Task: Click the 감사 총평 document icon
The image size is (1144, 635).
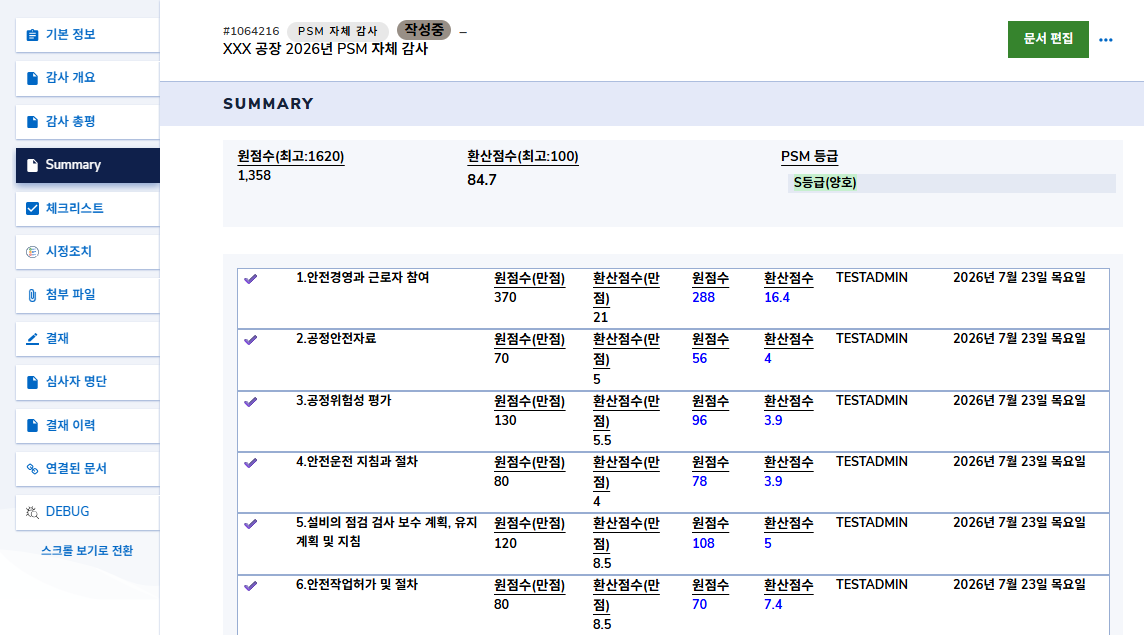Action: tap(32, 122)
